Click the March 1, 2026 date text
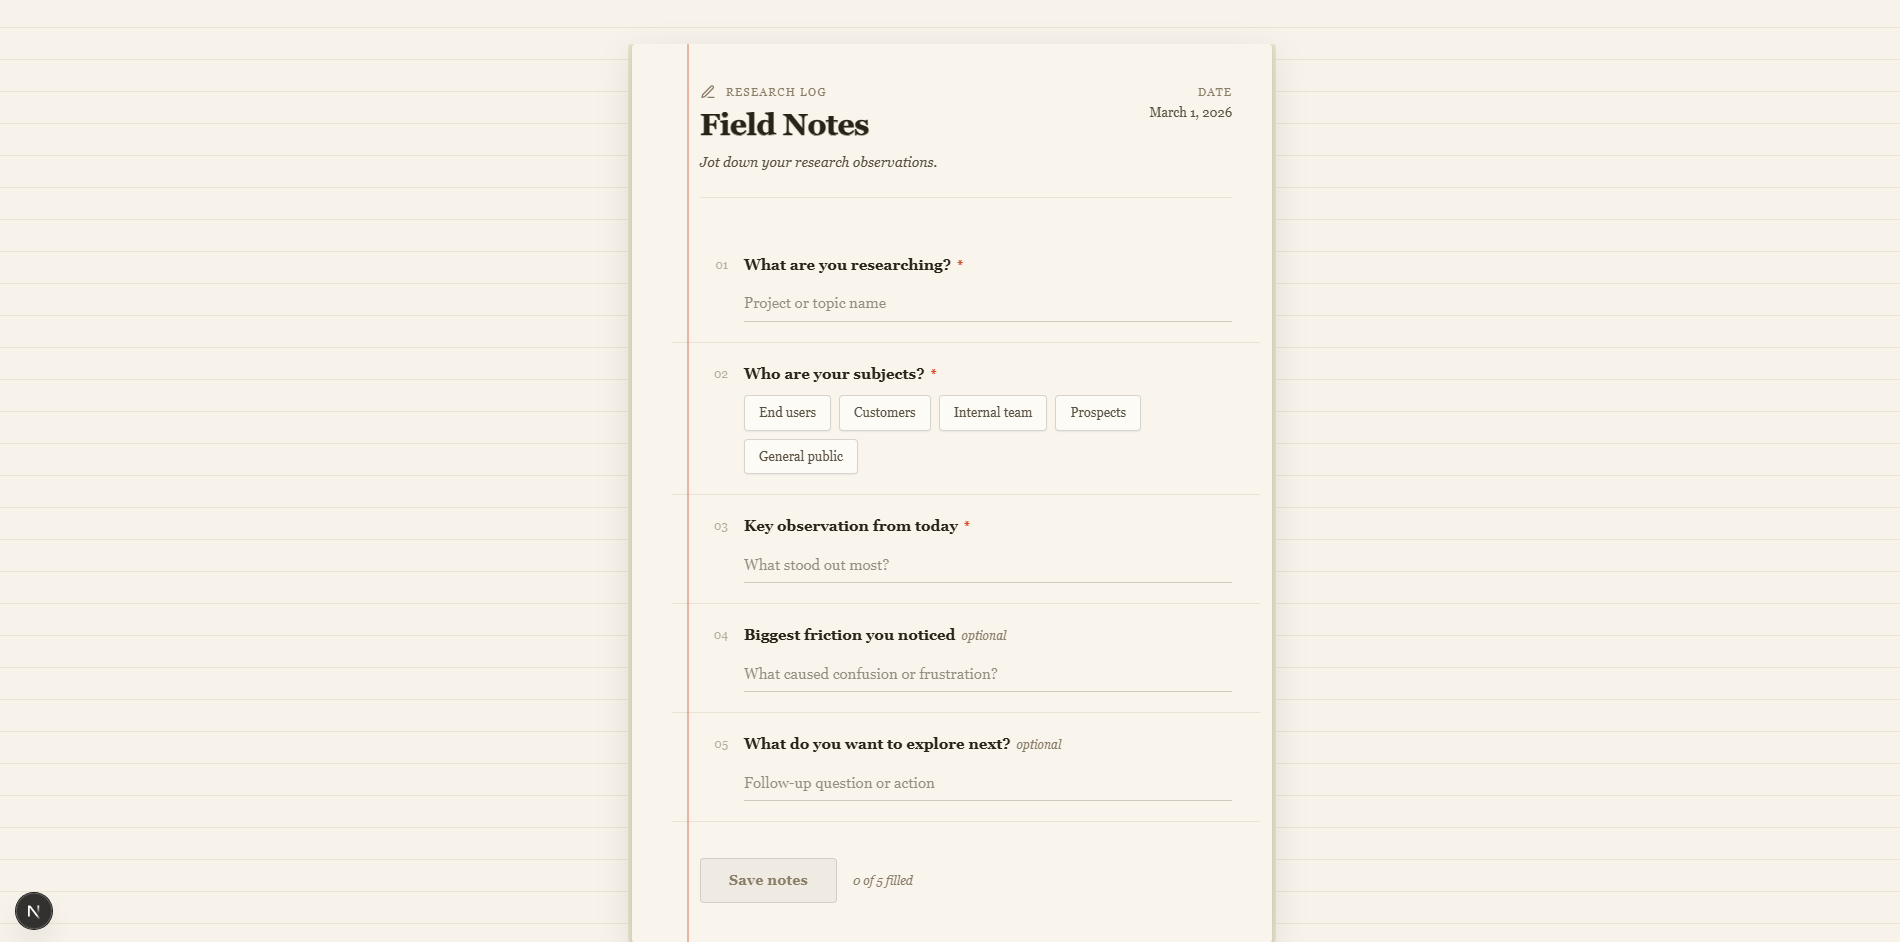The height and width of the screenshot is (942, 1900). click(x=1190, y=112)
